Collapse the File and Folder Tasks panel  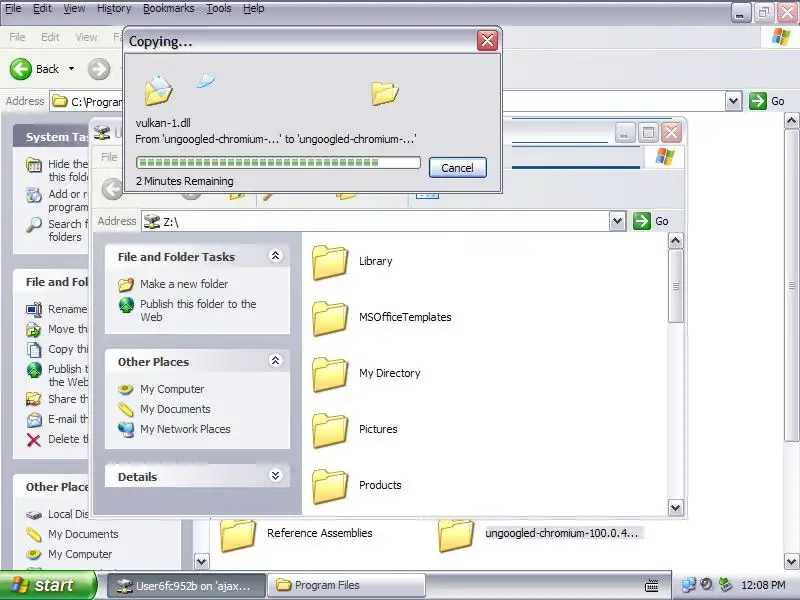[276, 256]
